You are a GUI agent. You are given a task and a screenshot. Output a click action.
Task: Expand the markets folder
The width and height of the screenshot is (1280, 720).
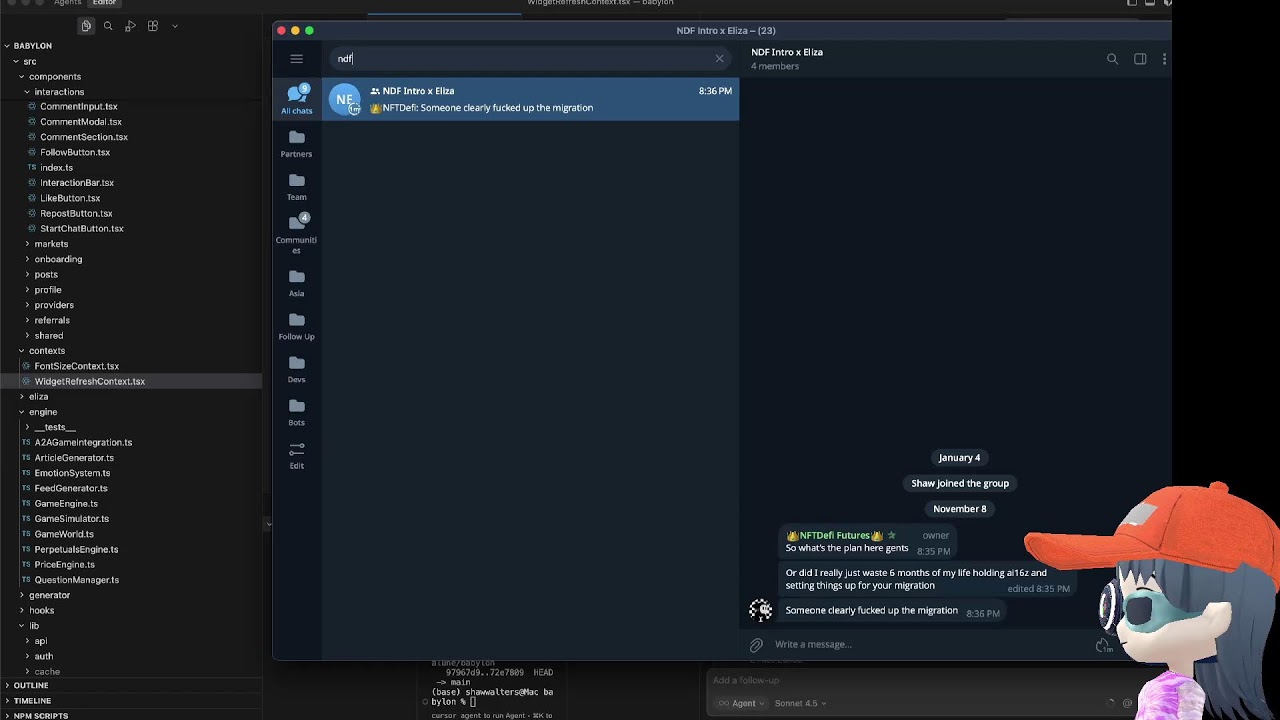(51, 244)
